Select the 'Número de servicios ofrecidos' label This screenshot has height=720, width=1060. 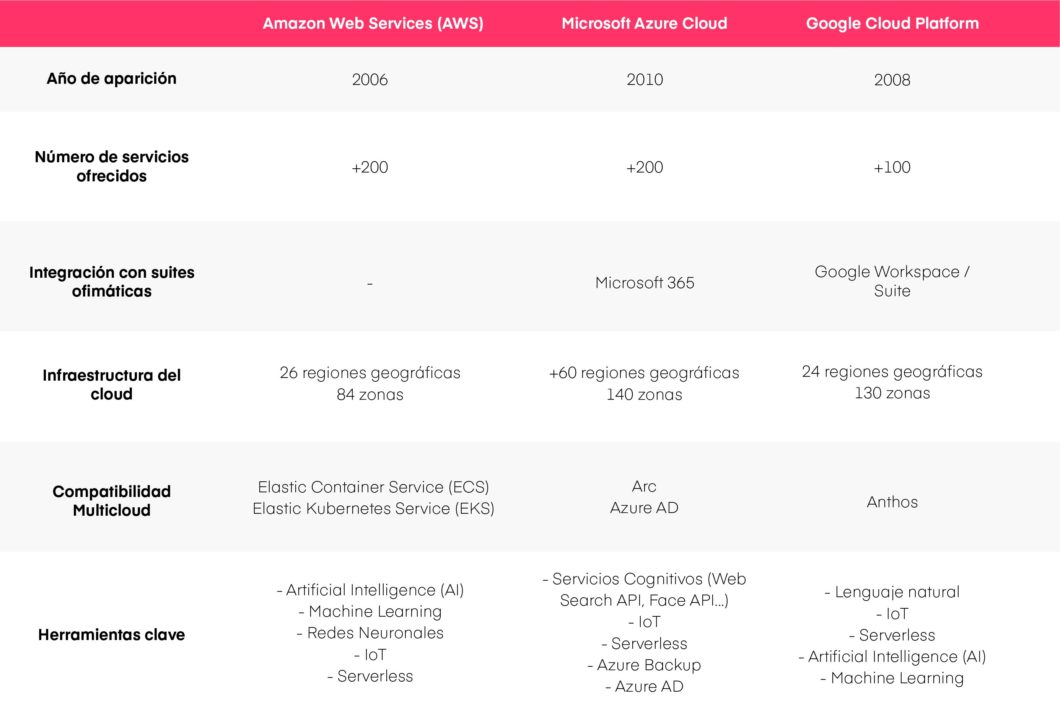pos(111,166)
